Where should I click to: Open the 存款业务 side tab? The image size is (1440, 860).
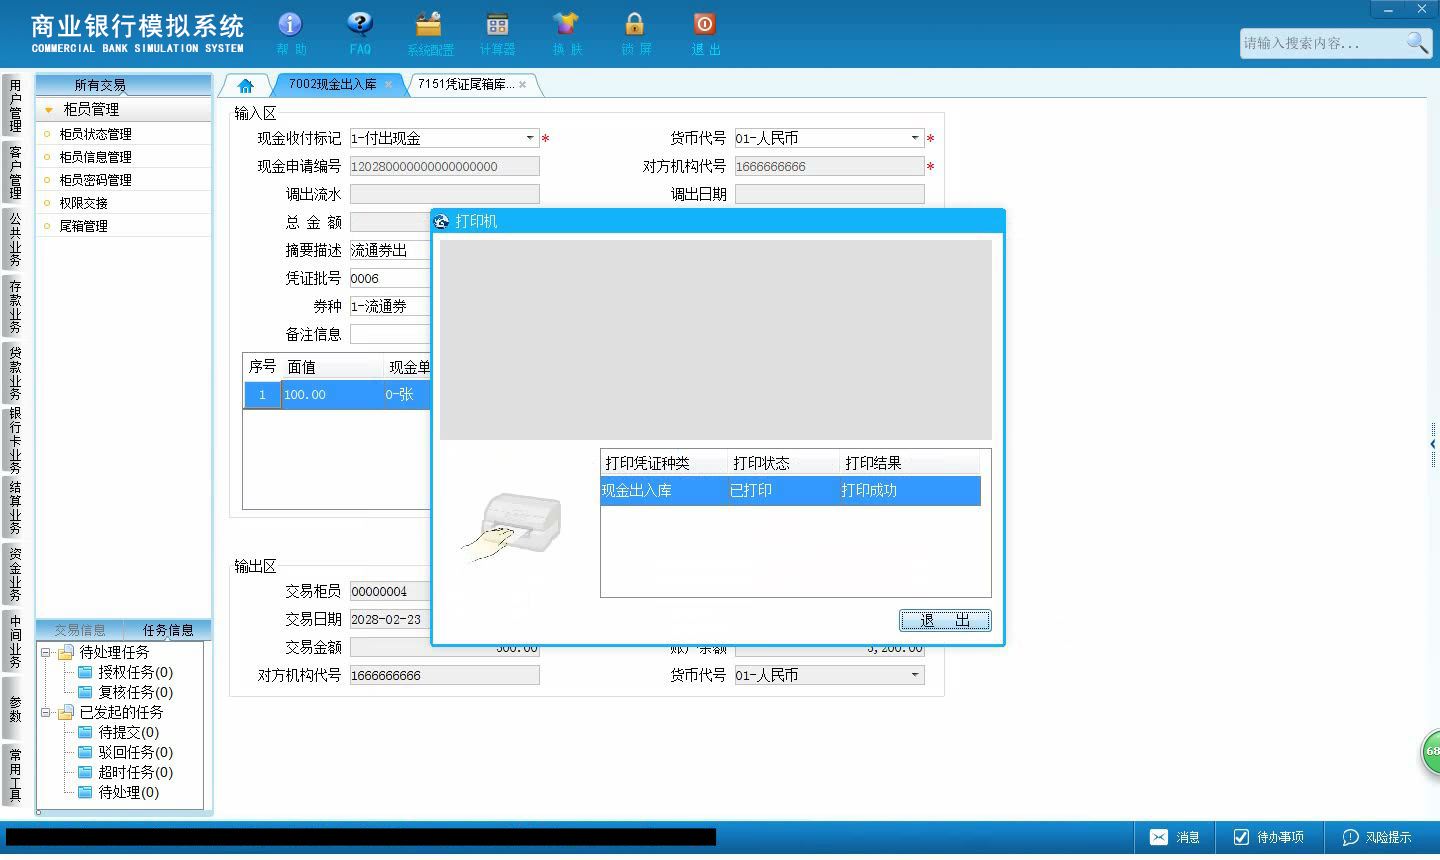pyautogui.click(x=14, y=306)
